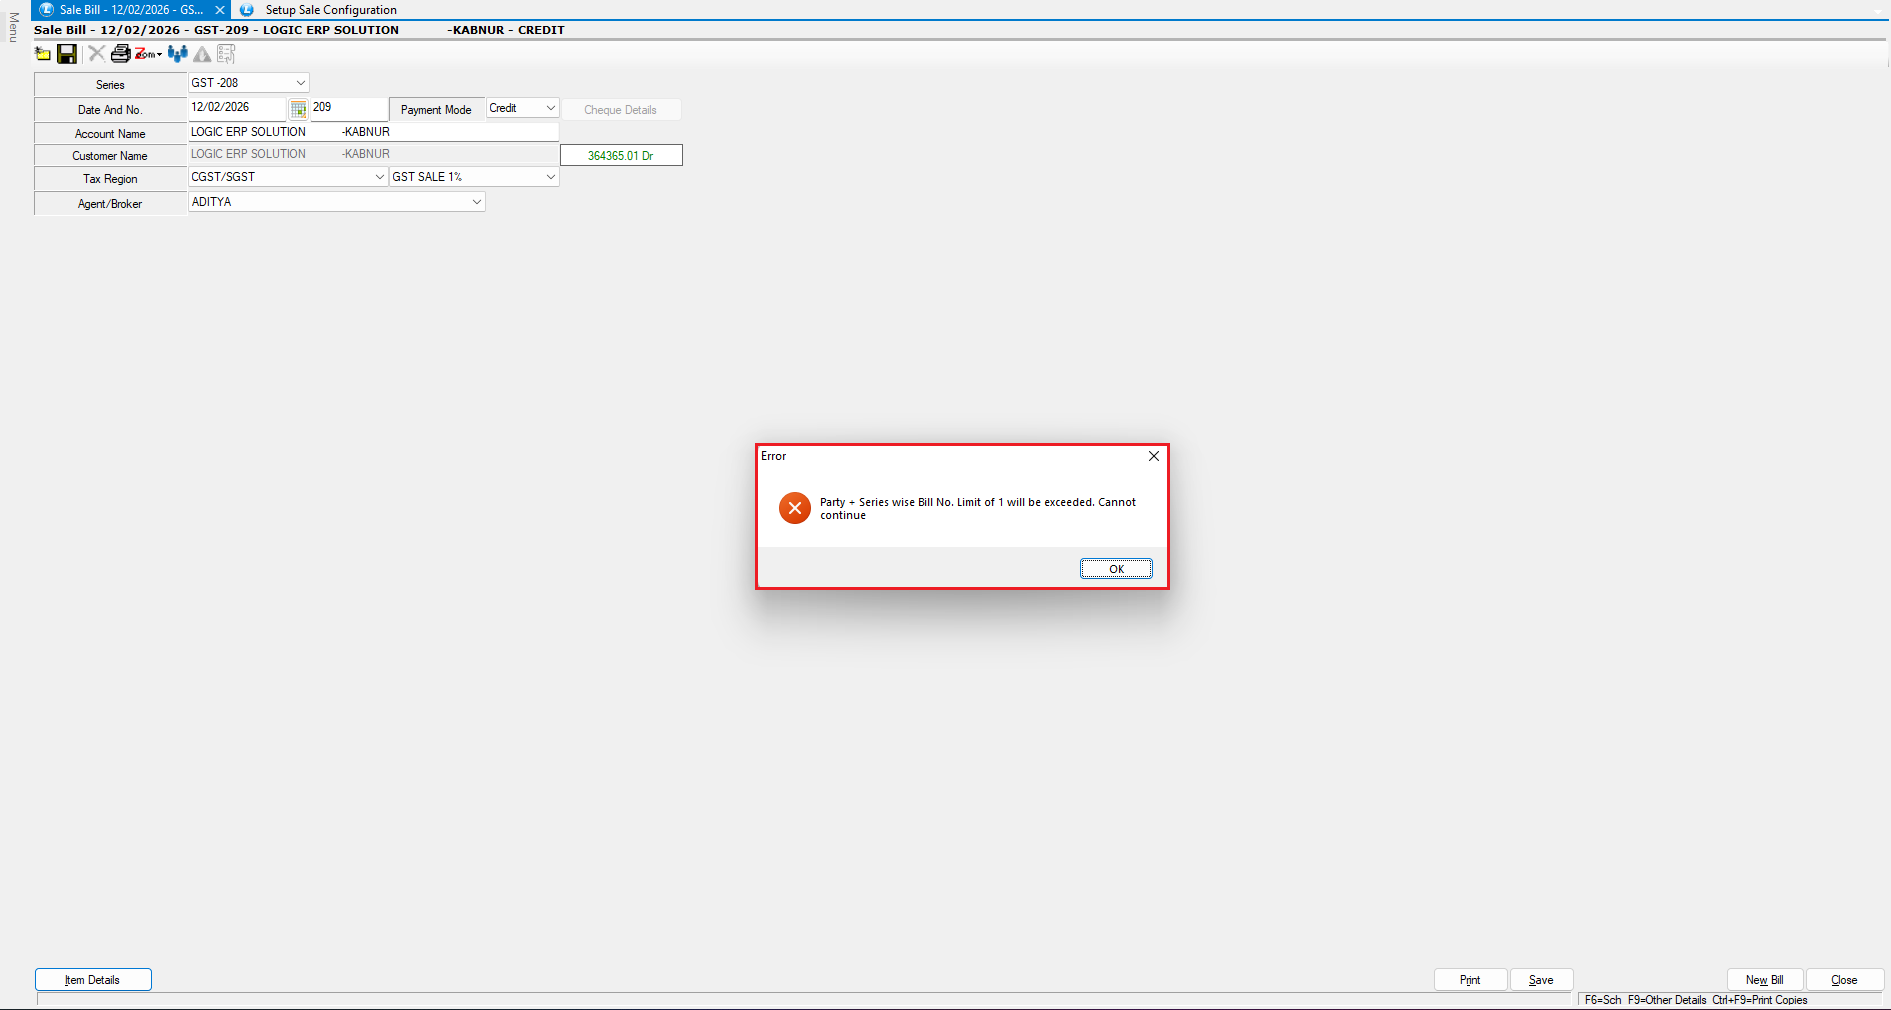
Task: Expand the Agent/Broker ADITYA dropdown
Action: pyautogui.click(x=476, y=202)
